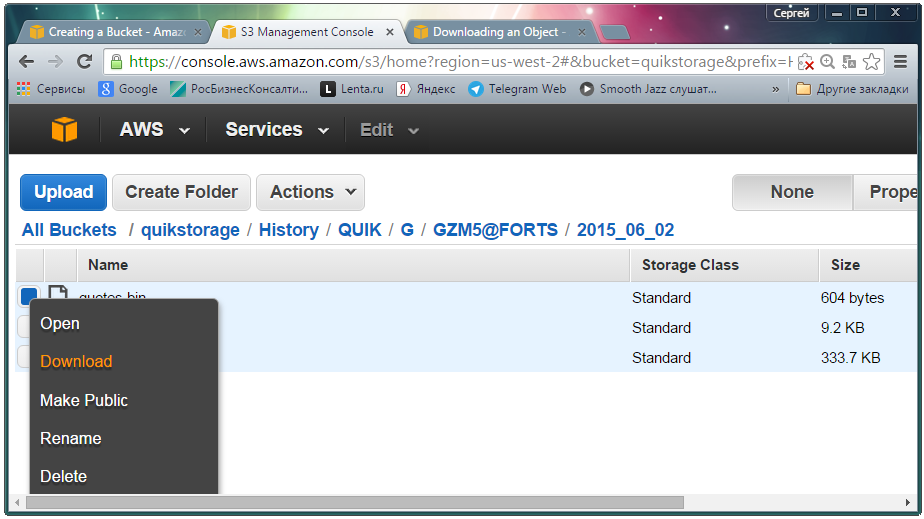Click the 9.2 KB size cell
This screenshot has width=924, height=519.
842,328
